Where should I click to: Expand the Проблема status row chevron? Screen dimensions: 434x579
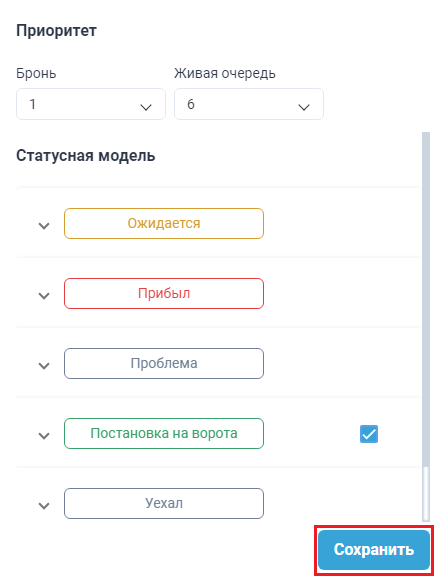tap(44, 366)
